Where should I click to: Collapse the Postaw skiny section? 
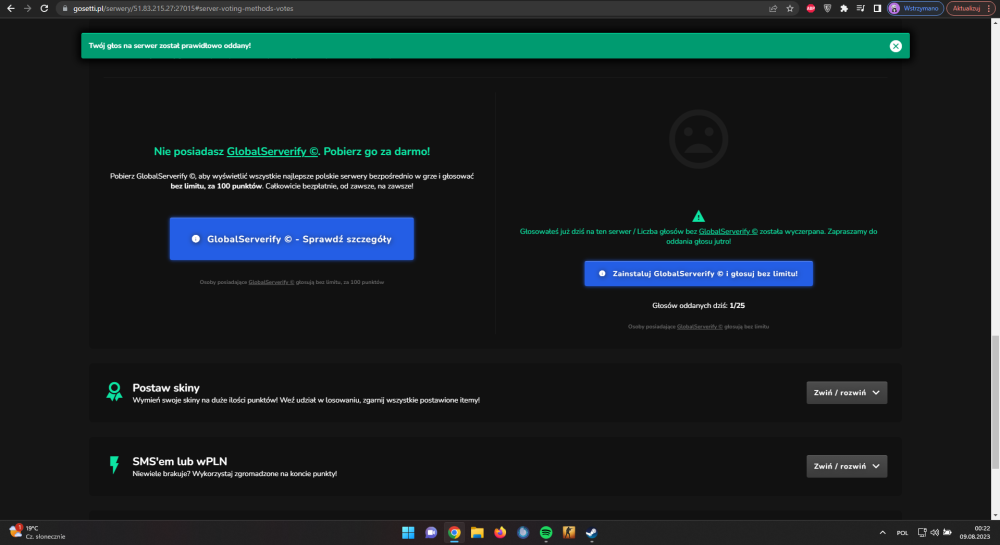pos(846,393)
